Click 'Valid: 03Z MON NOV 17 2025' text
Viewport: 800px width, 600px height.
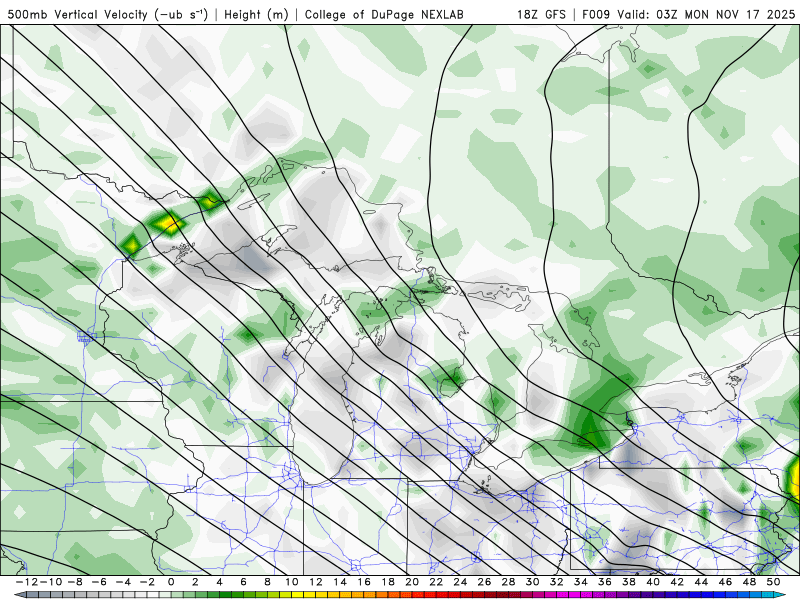(x=706, y=14)
